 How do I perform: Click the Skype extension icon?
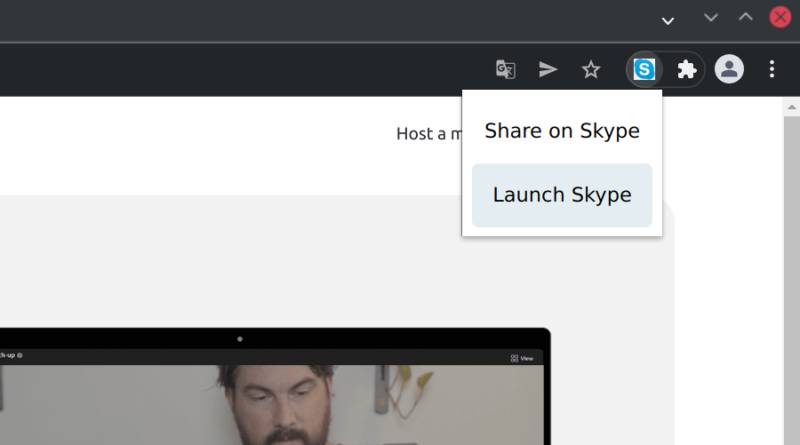[x=644, y=69]
